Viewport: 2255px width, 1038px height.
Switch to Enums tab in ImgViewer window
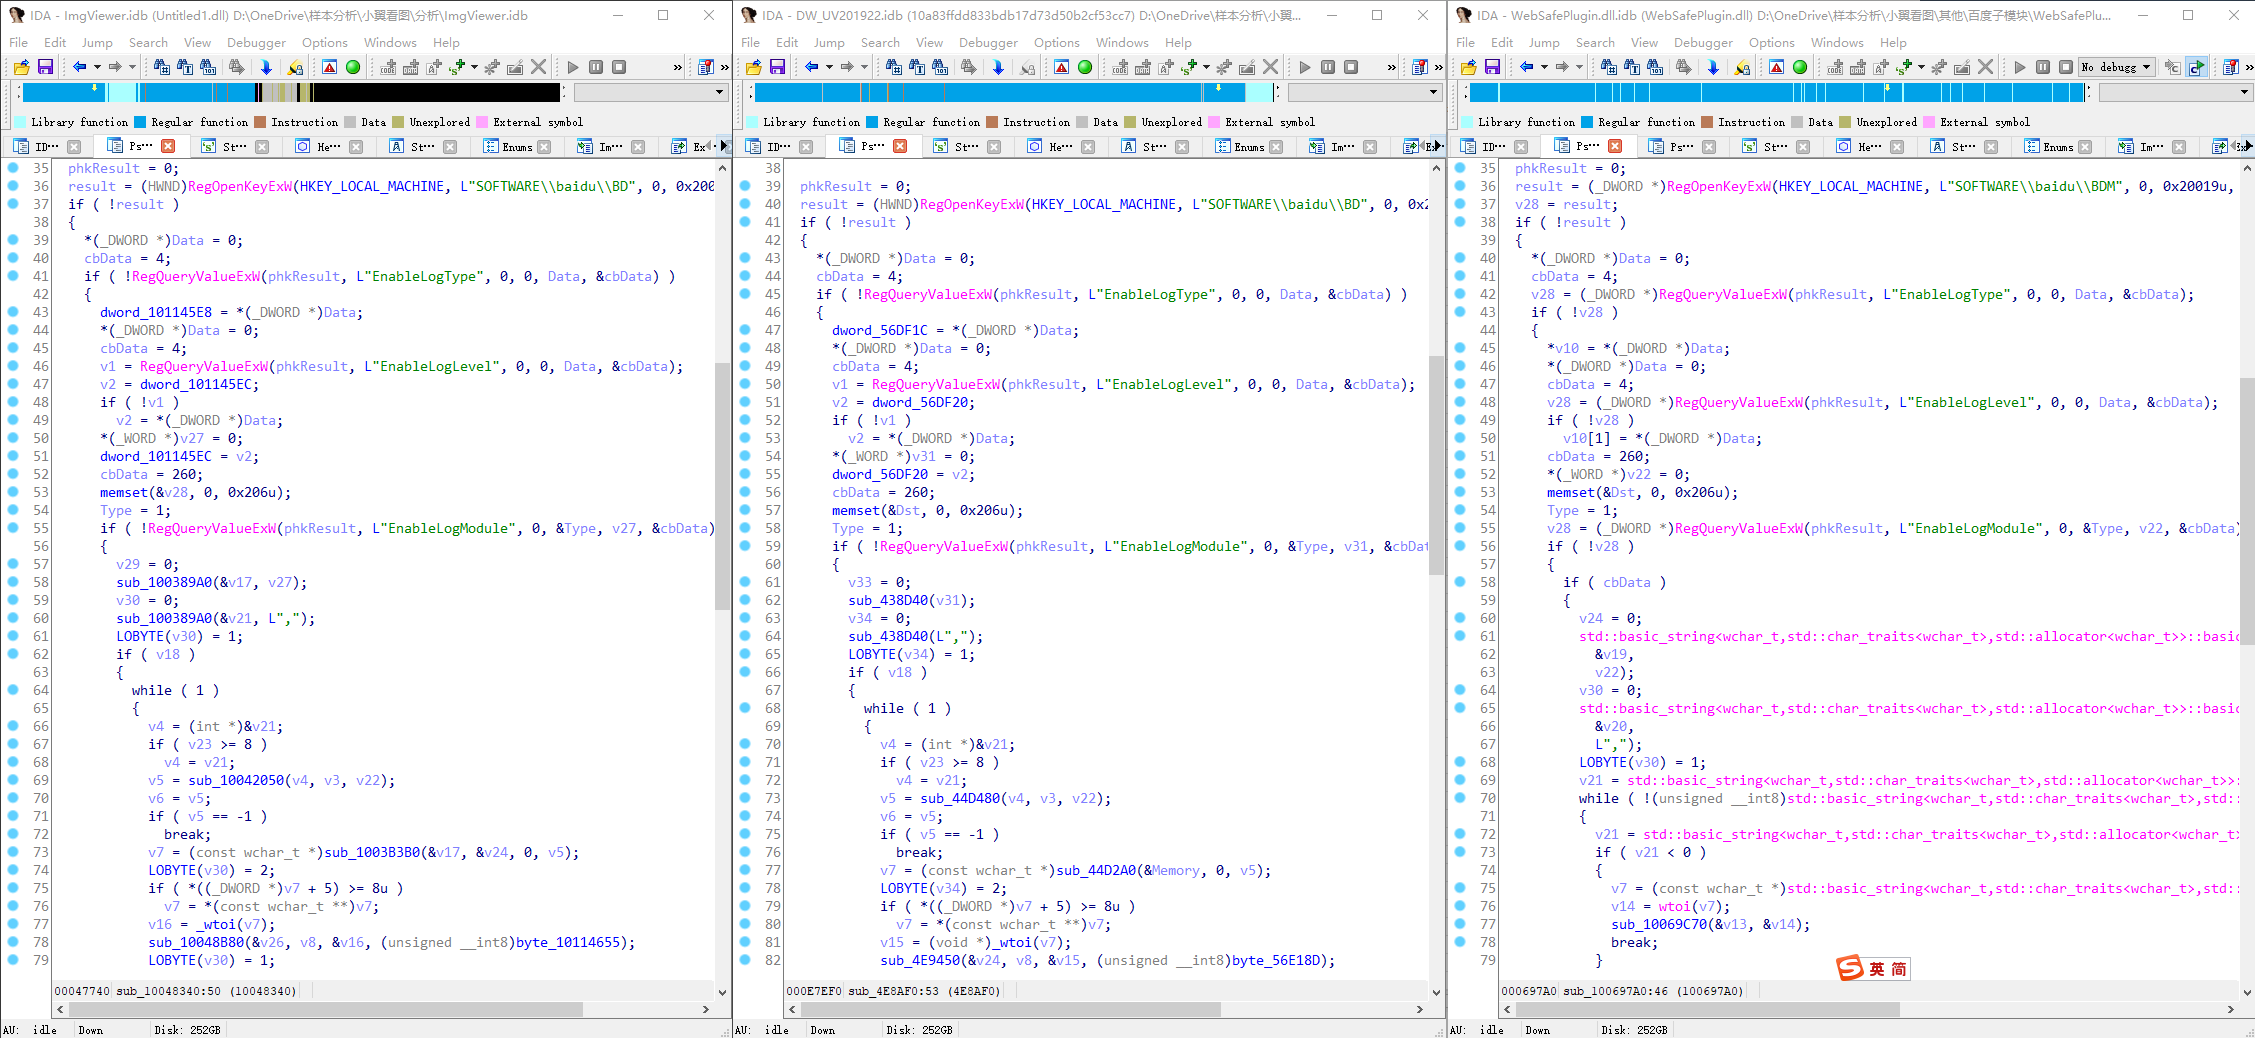point(517,147)
